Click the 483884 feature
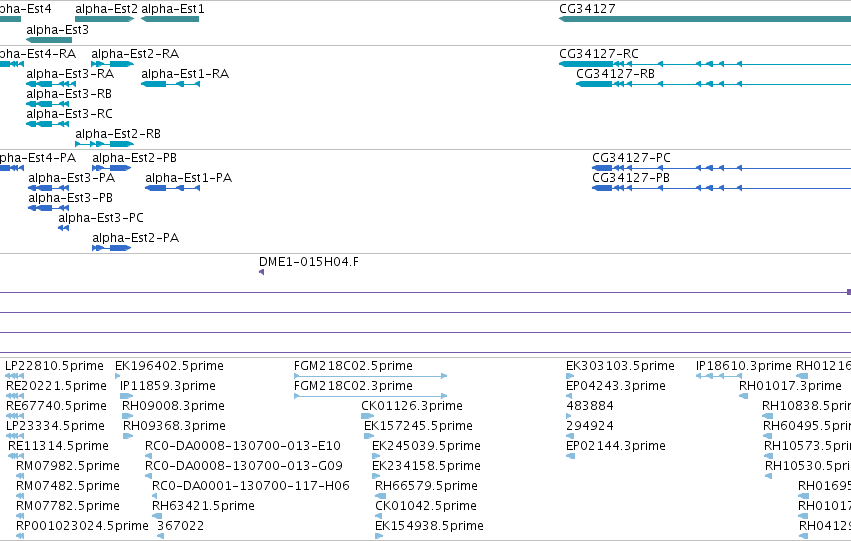 tap(569, 416)
